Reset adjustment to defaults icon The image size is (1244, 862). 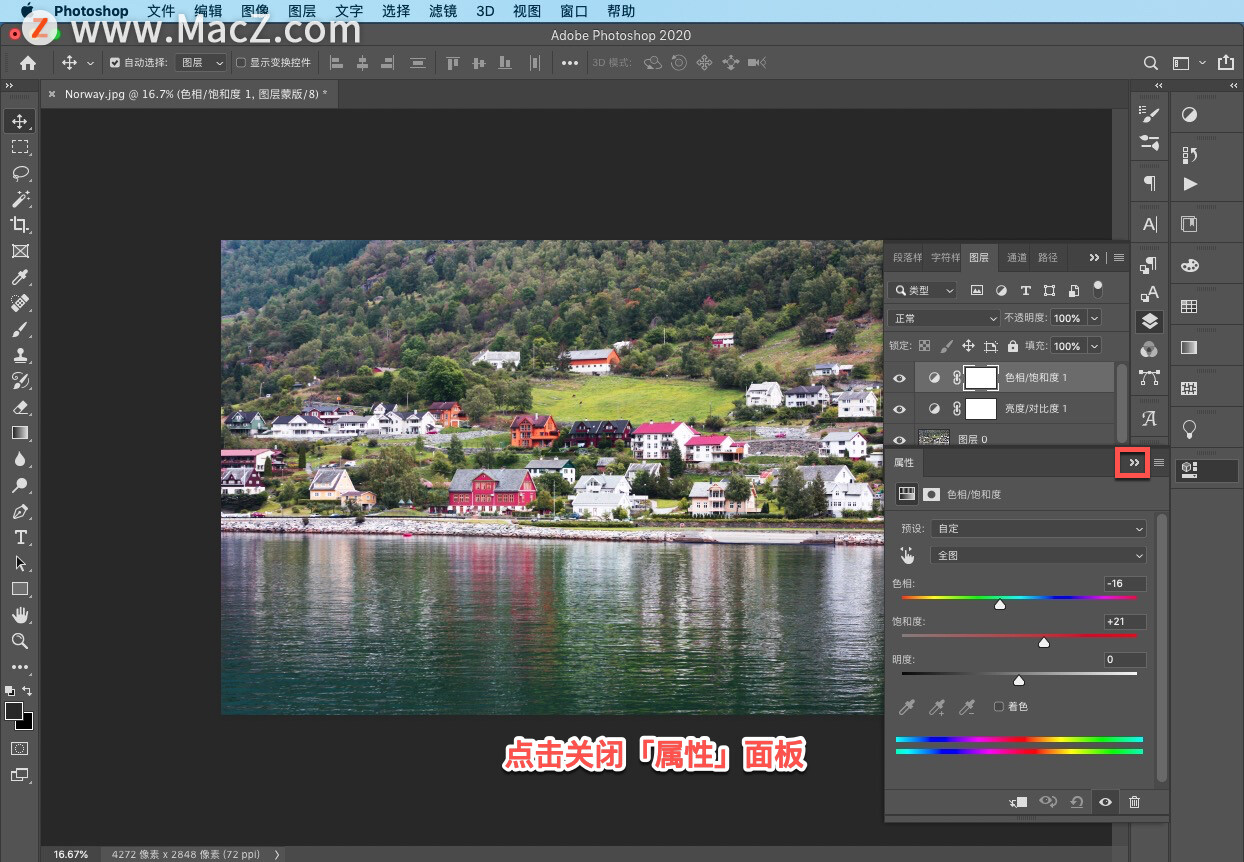click(1076, 802)
